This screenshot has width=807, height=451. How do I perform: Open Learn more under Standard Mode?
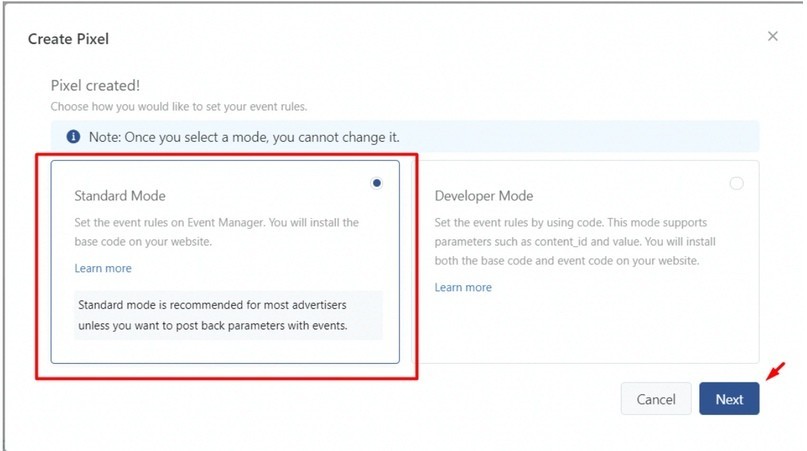coord(103,268)
